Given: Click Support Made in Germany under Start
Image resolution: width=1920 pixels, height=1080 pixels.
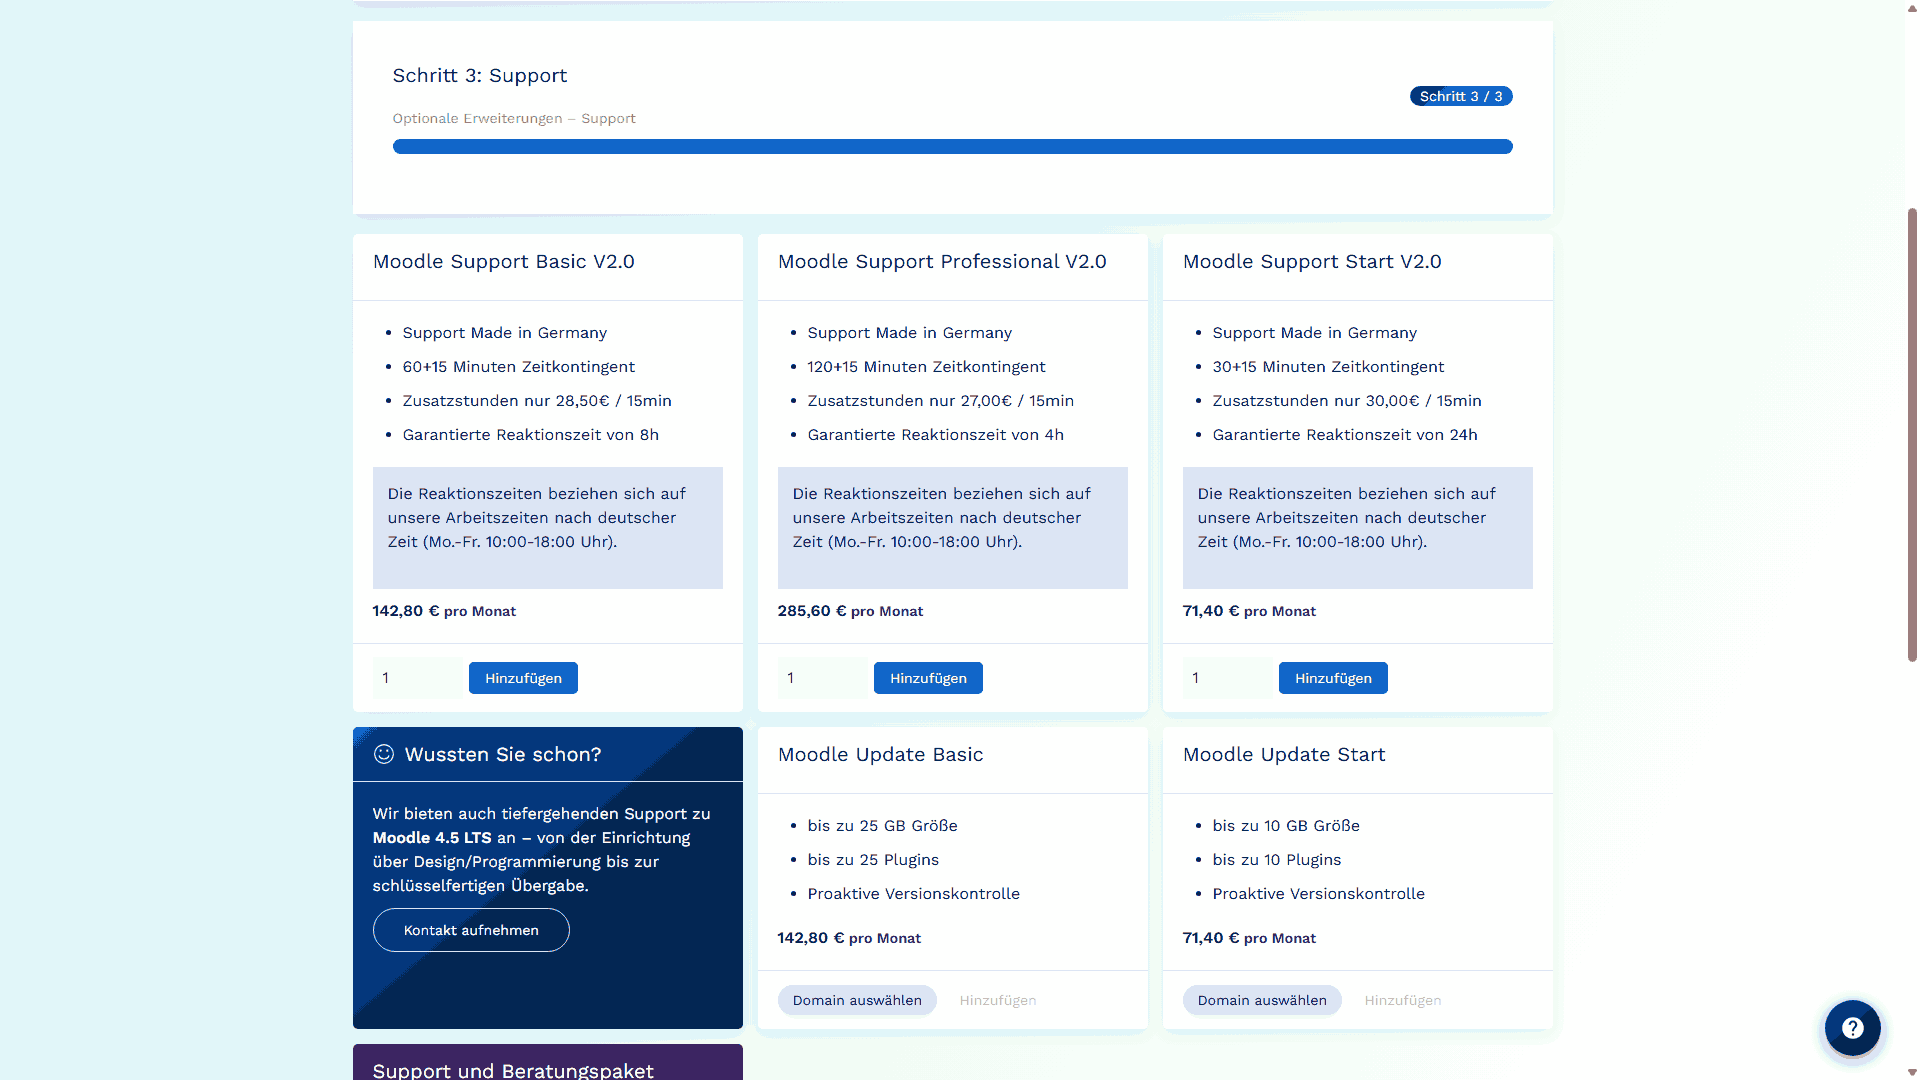Looking at the screenshot, I should point(1315,333).
